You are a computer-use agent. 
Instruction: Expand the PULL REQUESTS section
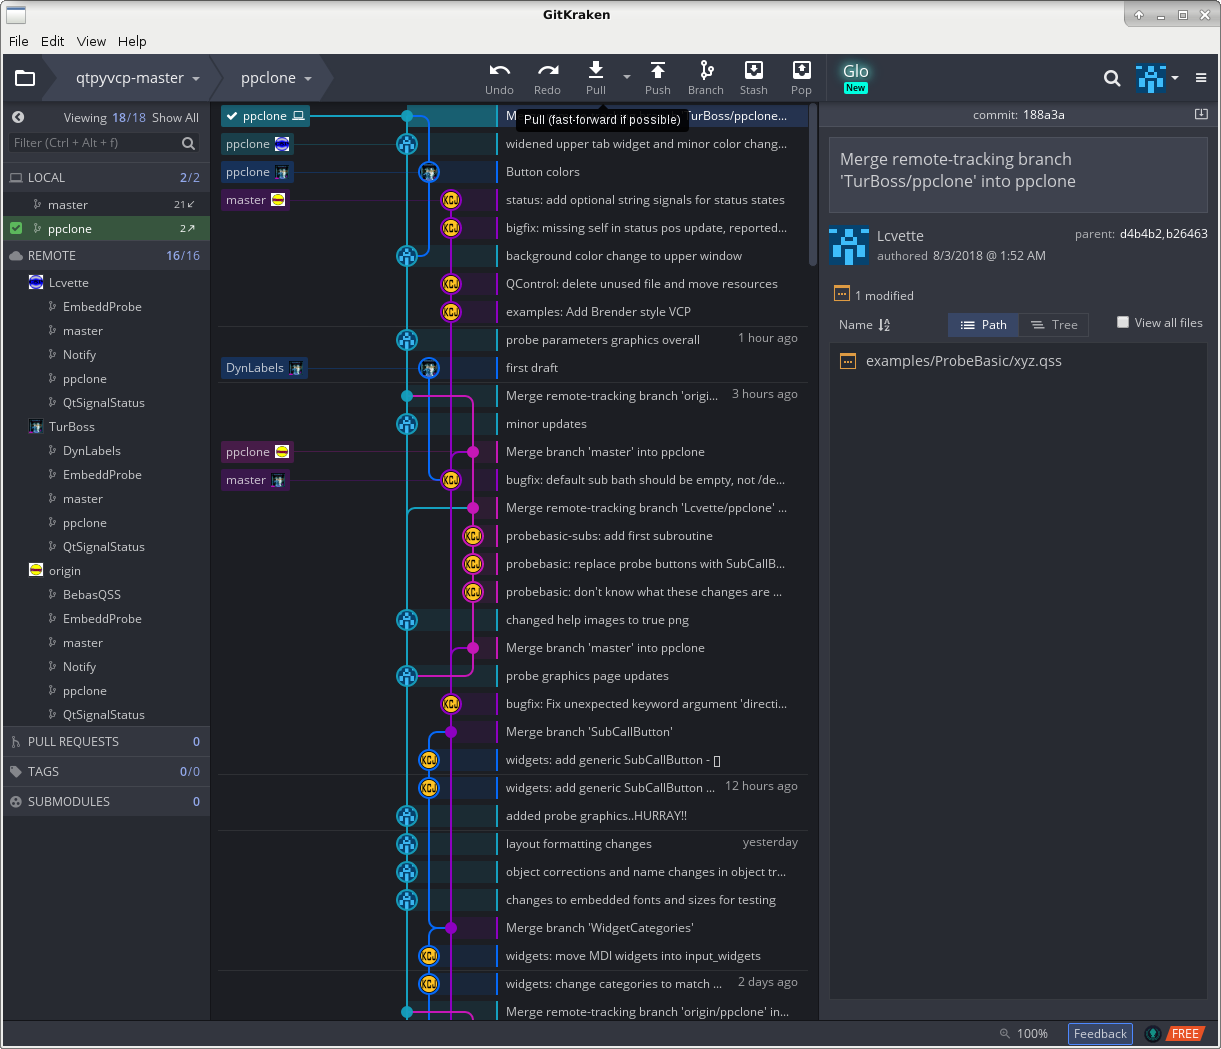click(106, 741)
